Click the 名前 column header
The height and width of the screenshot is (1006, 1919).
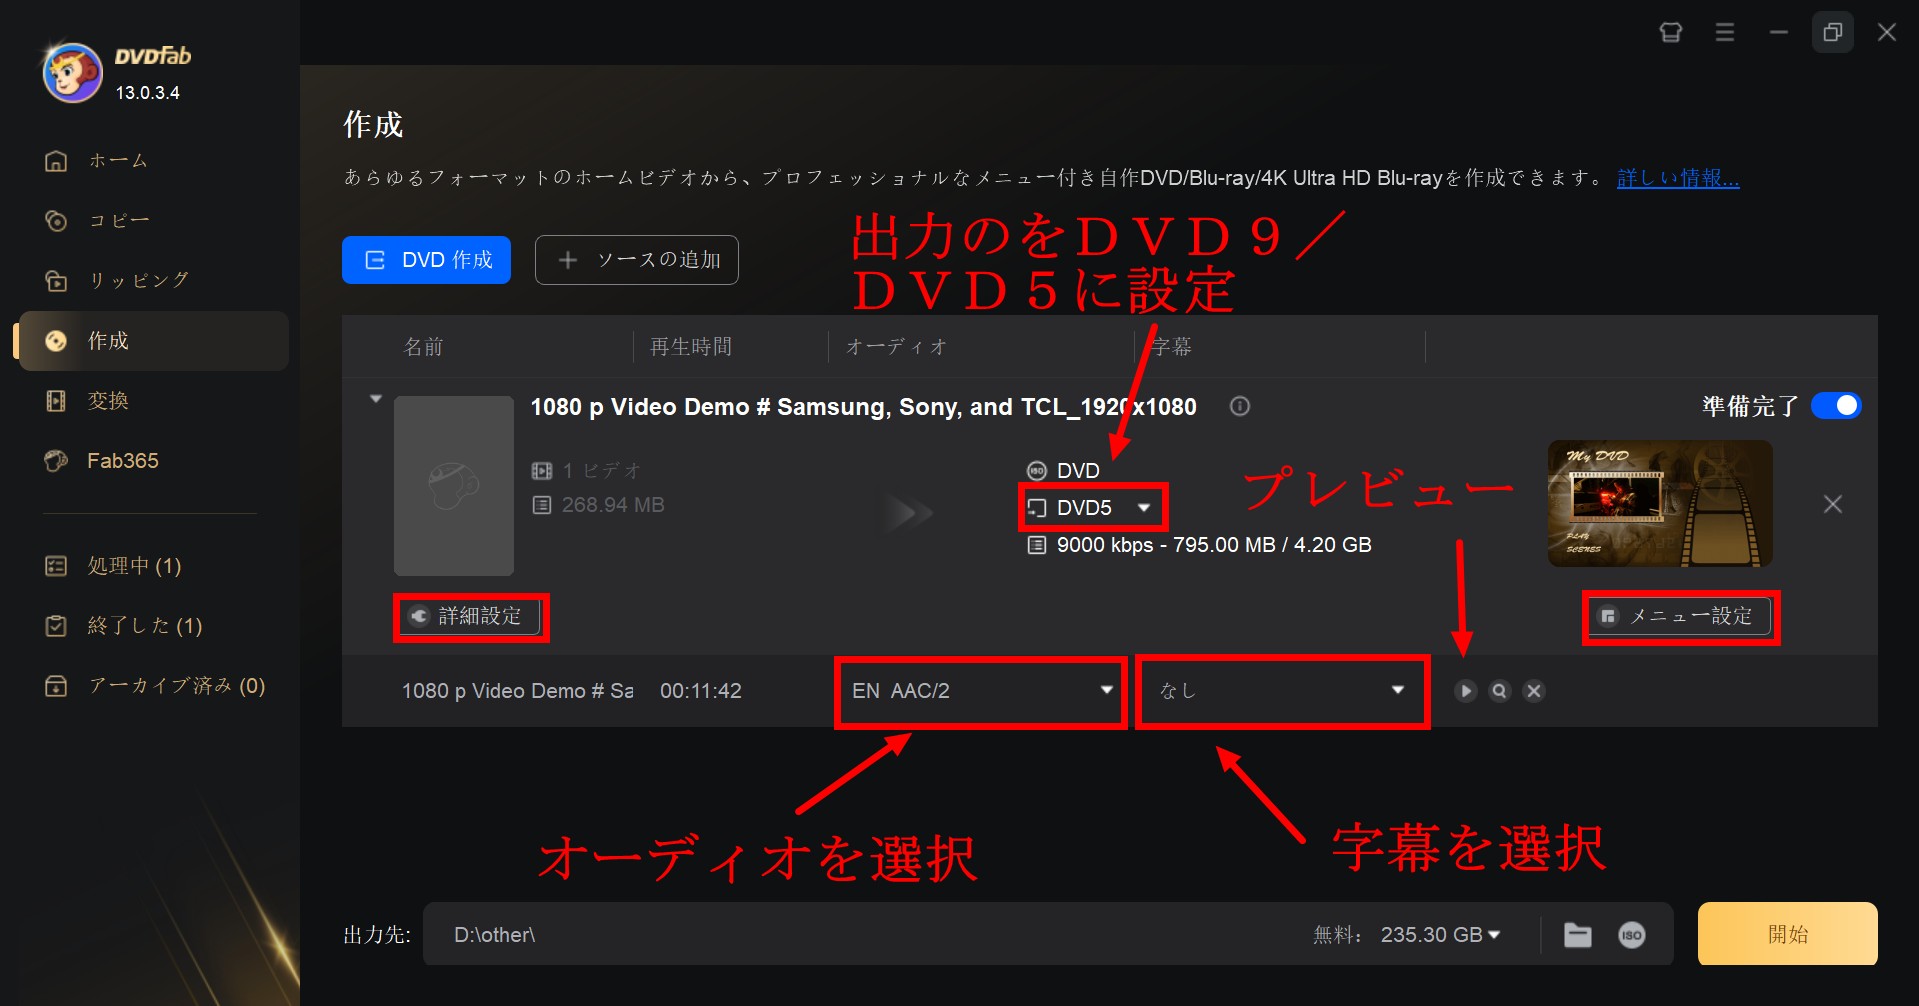423,347
